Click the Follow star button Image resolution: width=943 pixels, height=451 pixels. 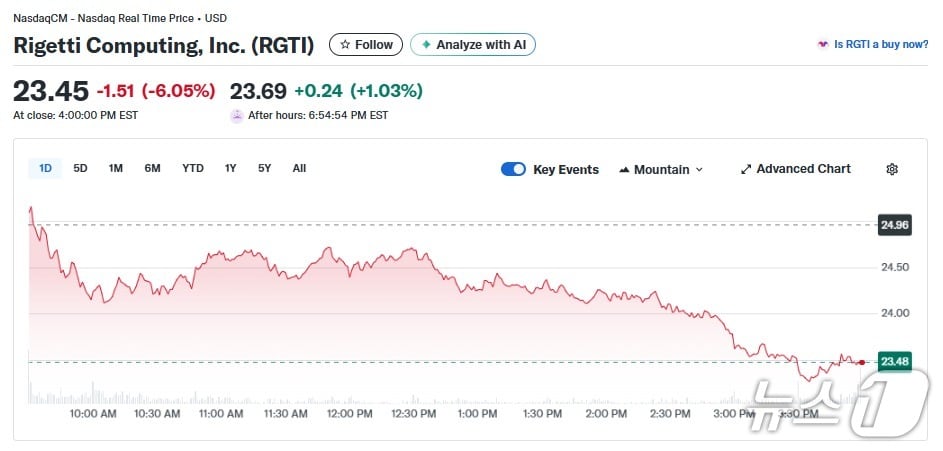tap(366, 45)
